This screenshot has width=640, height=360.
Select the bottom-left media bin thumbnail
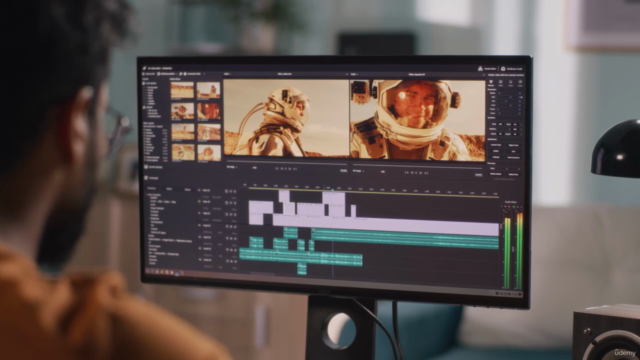(183, 152)
